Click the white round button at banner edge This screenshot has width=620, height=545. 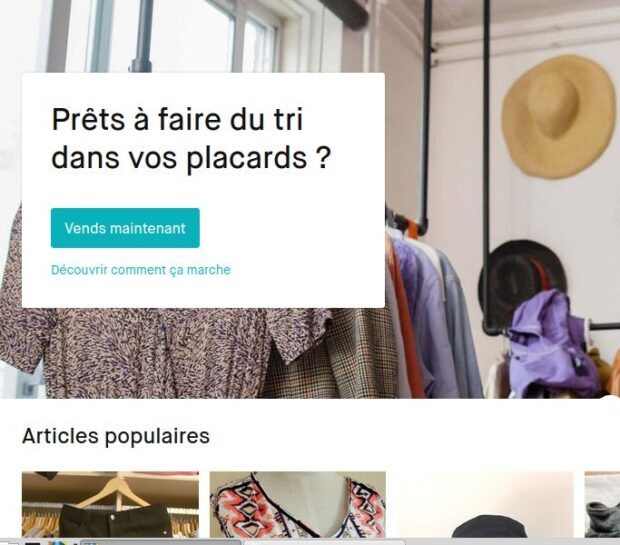tap(612, 400)
